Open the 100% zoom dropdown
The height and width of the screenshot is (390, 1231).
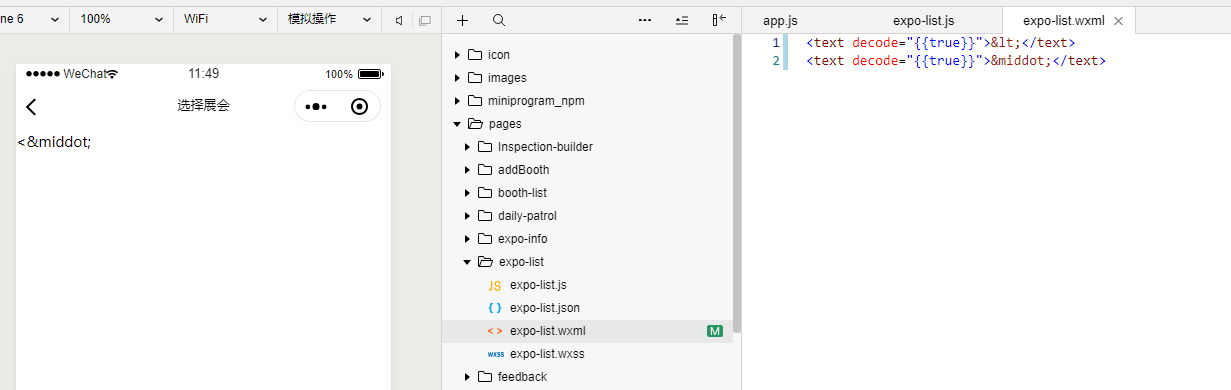pos(122,19)
